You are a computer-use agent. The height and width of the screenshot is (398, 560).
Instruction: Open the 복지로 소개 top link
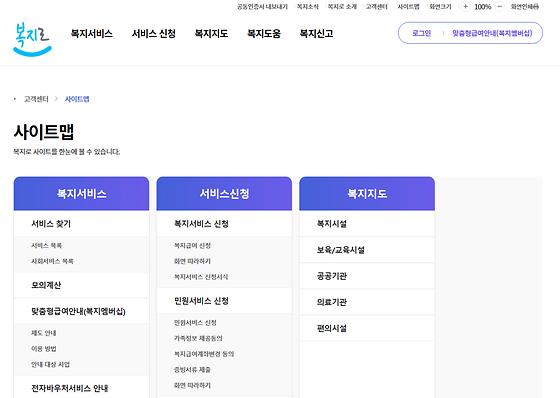342,6
